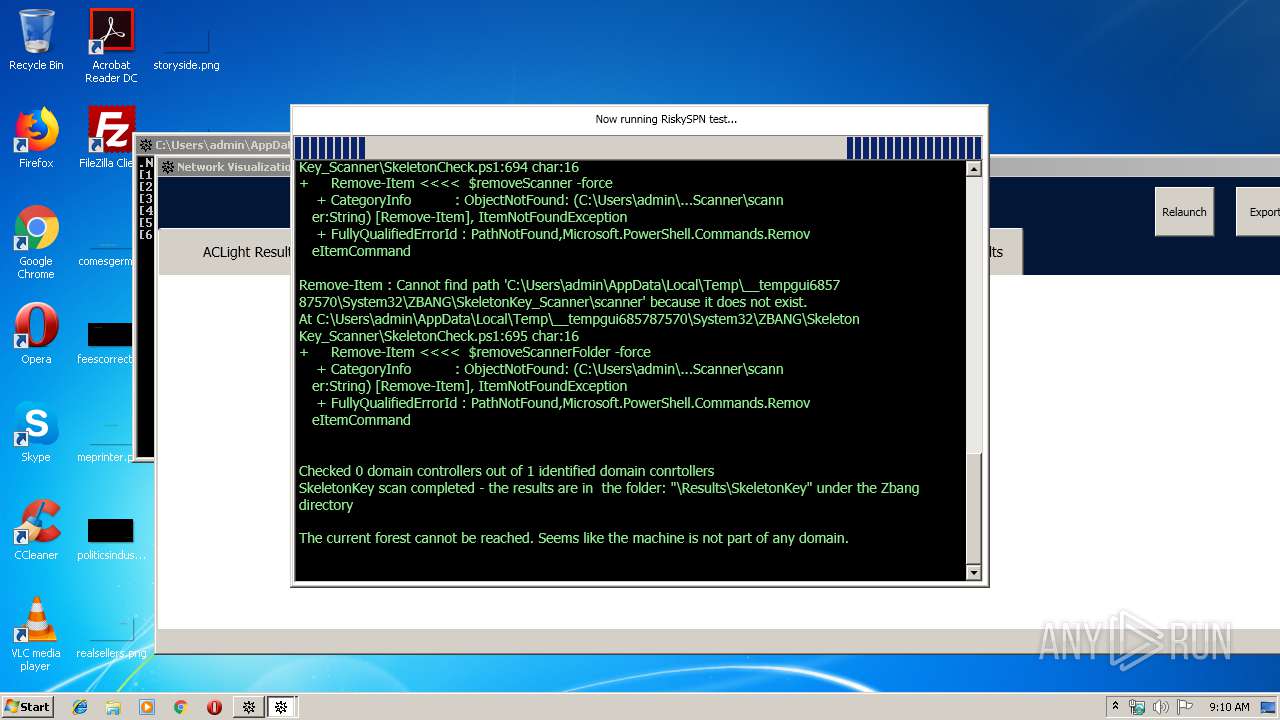Switch to second zBang taskbar window
Screen dimensions: 1280x720
pyautogui.click(x=282, y=707)
